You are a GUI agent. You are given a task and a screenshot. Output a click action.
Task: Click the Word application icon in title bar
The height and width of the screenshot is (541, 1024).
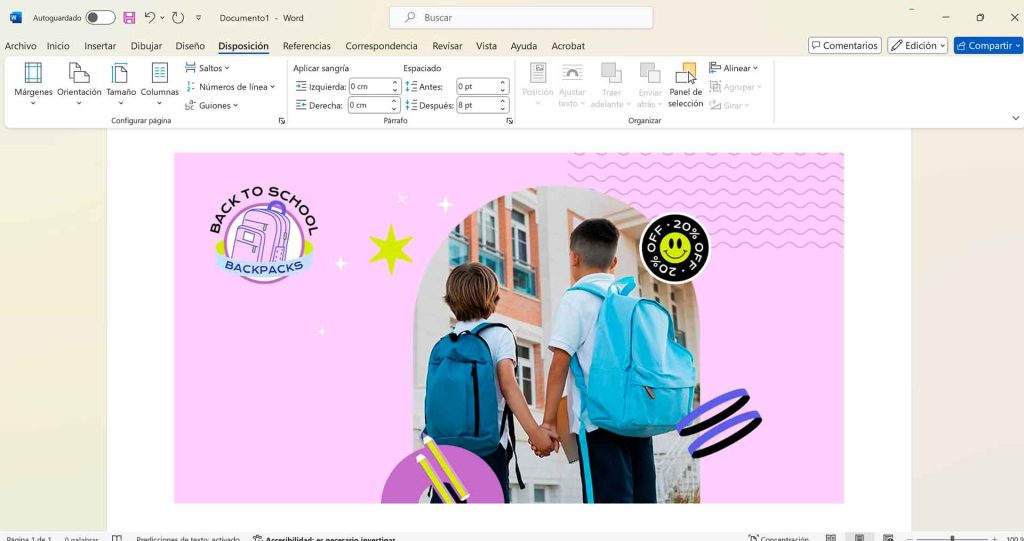(16, 18)
